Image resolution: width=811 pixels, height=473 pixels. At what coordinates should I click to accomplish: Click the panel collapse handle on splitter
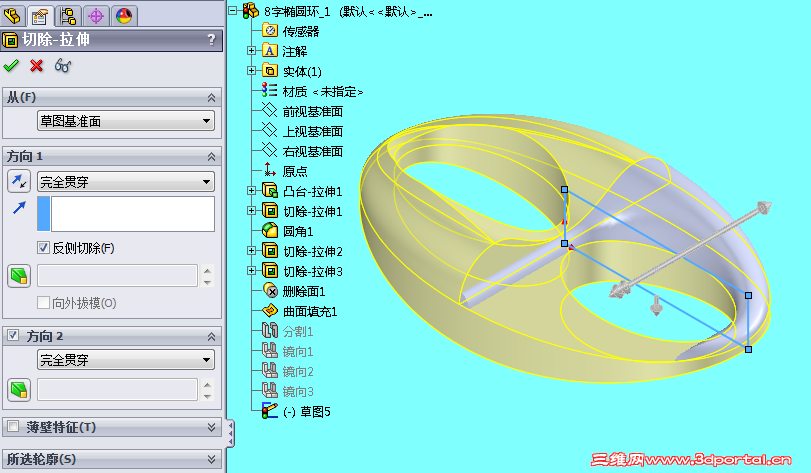coord(231,433)
